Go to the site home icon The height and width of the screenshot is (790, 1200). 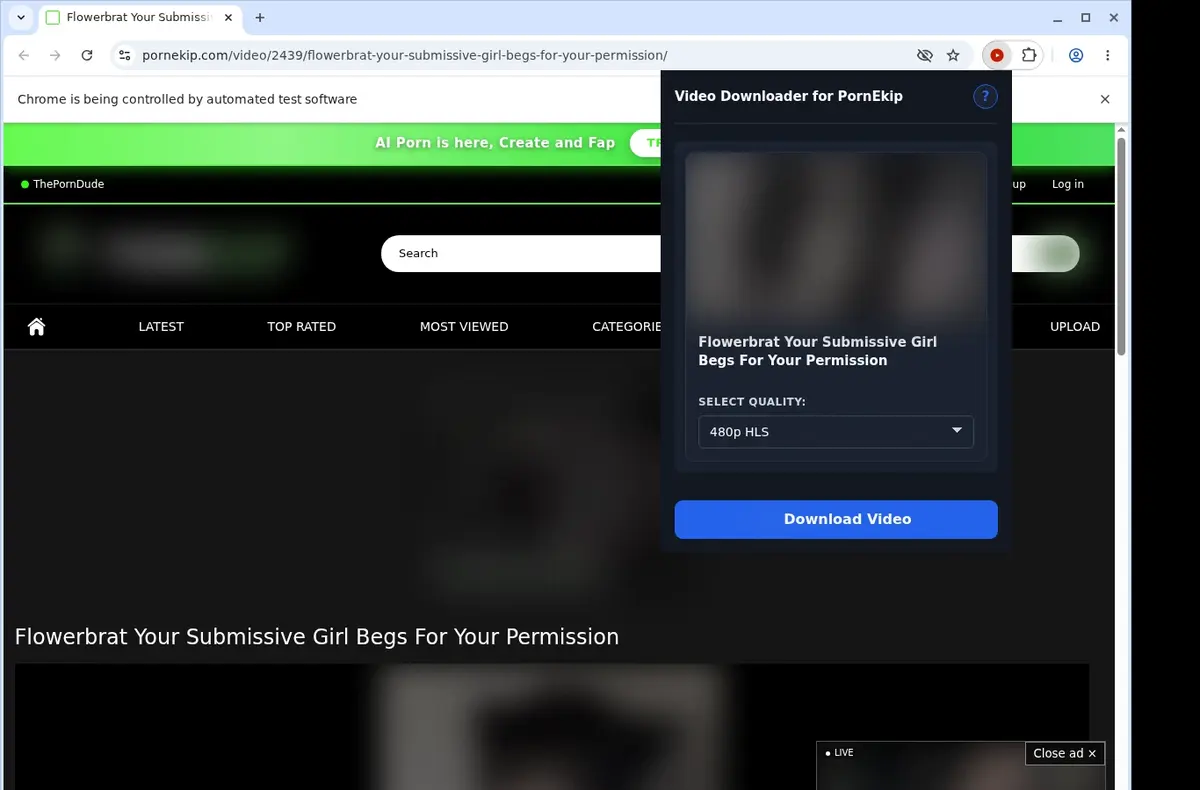point(37,326)
